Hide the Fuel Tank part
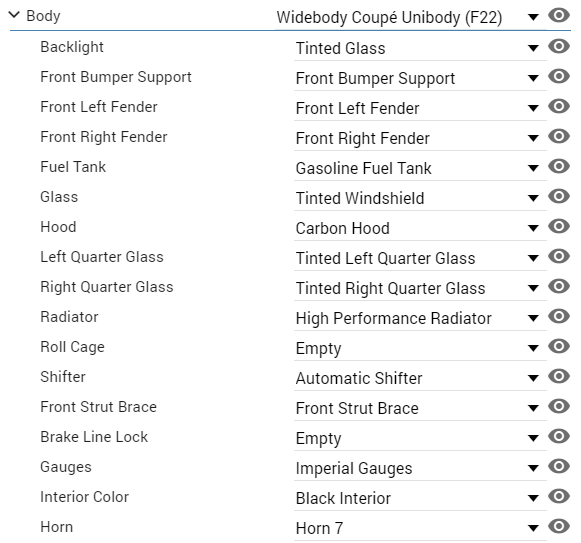The height and width of the screenshot is (543, 581). tap(558, 166)
